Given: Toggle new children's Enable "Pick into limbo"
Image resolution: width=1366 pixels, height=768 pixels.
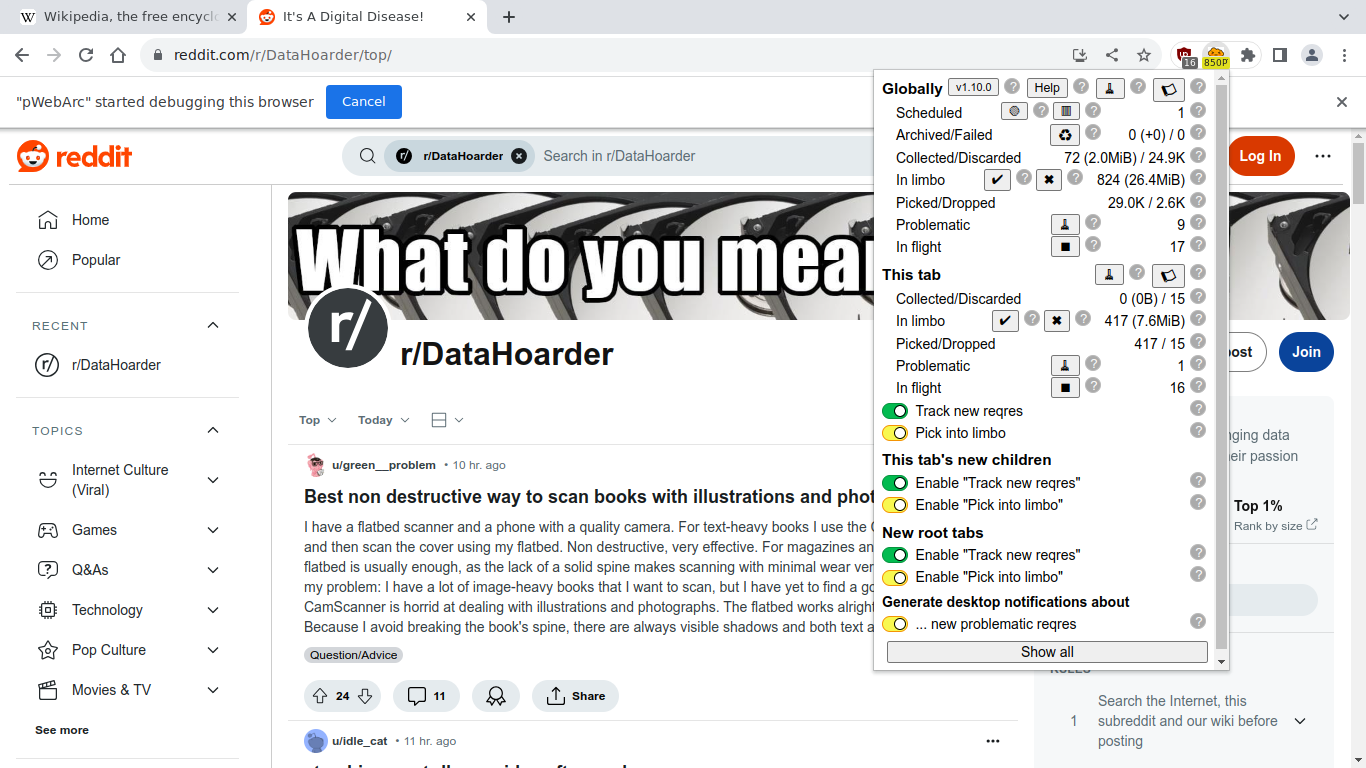Looking at the screenshot, I should [x=894, y=505].
